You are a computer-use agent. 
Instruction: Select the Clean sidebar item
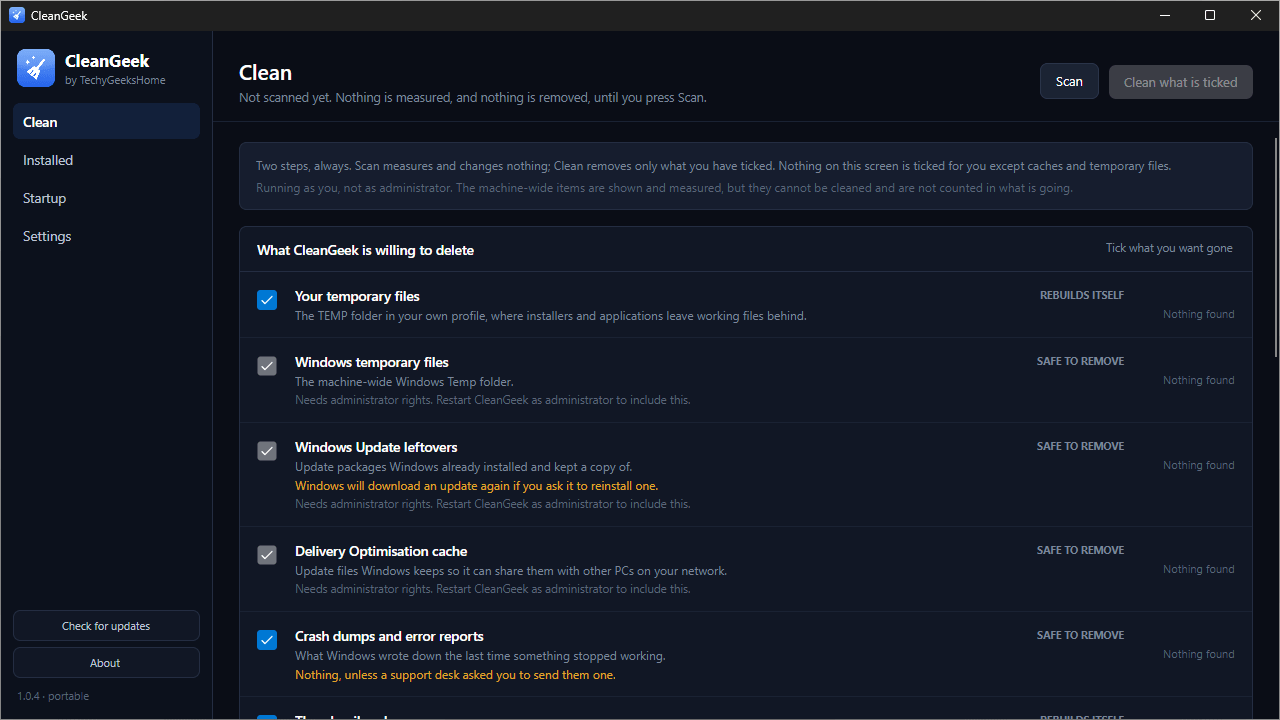pos(106,122)
